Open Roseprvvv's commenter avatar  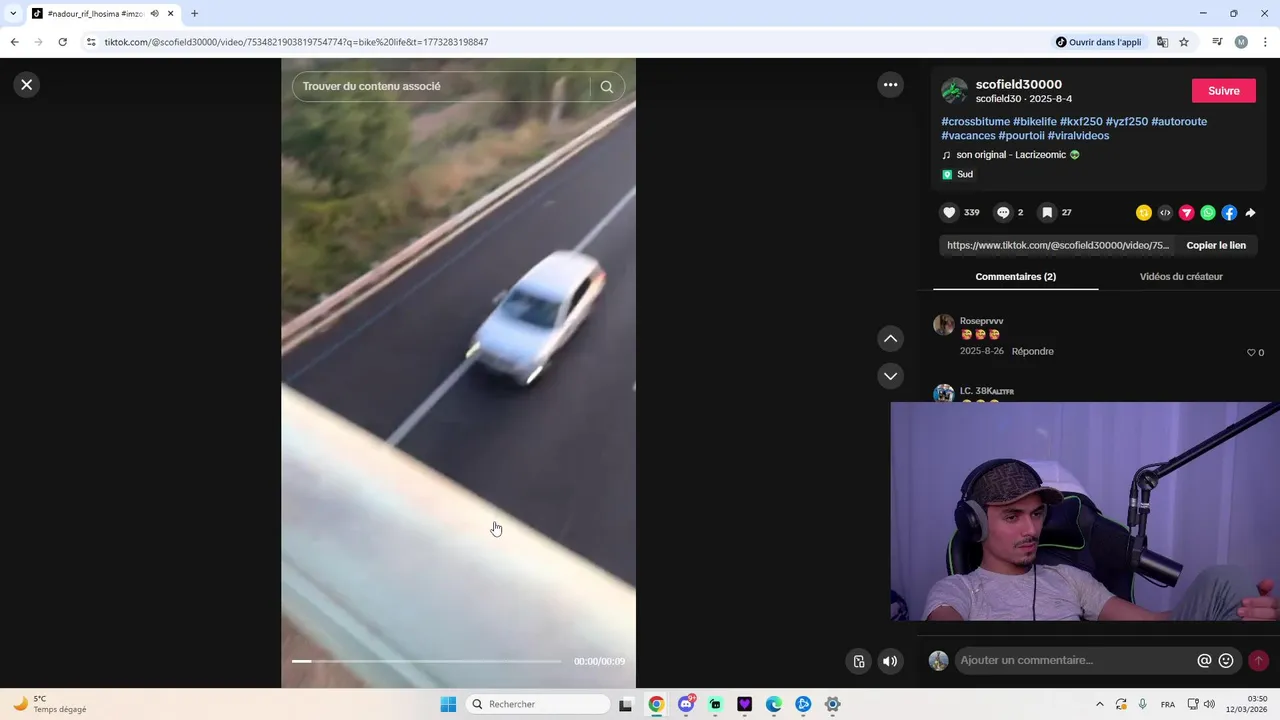[944, 324]
